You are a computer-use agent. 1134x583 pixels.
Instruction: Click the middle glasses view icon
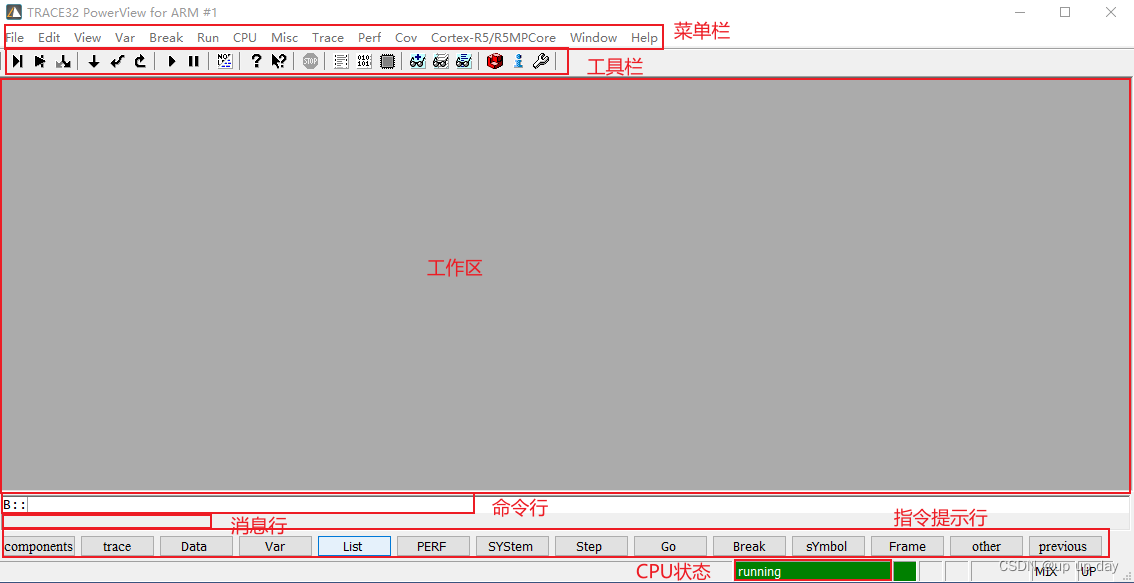440,61
